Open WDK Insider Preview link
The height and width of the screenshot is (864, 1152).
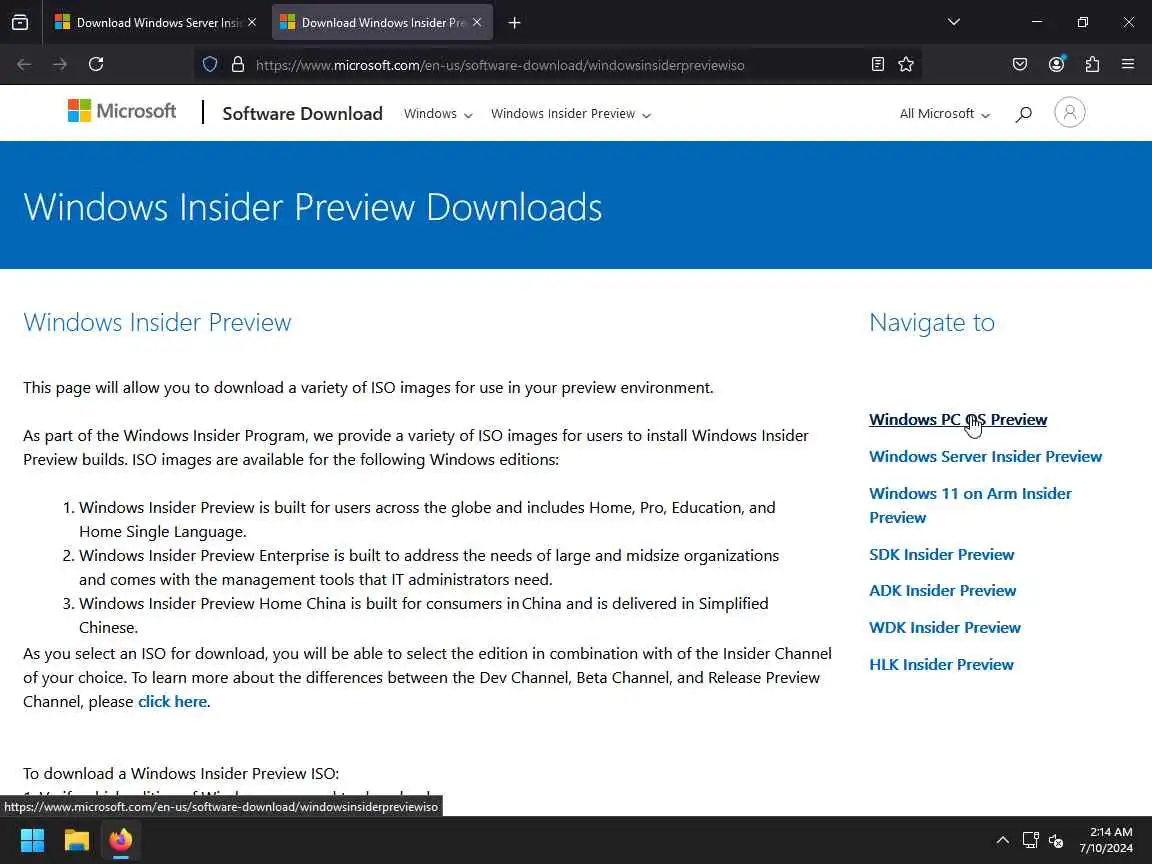click(945, 627)
